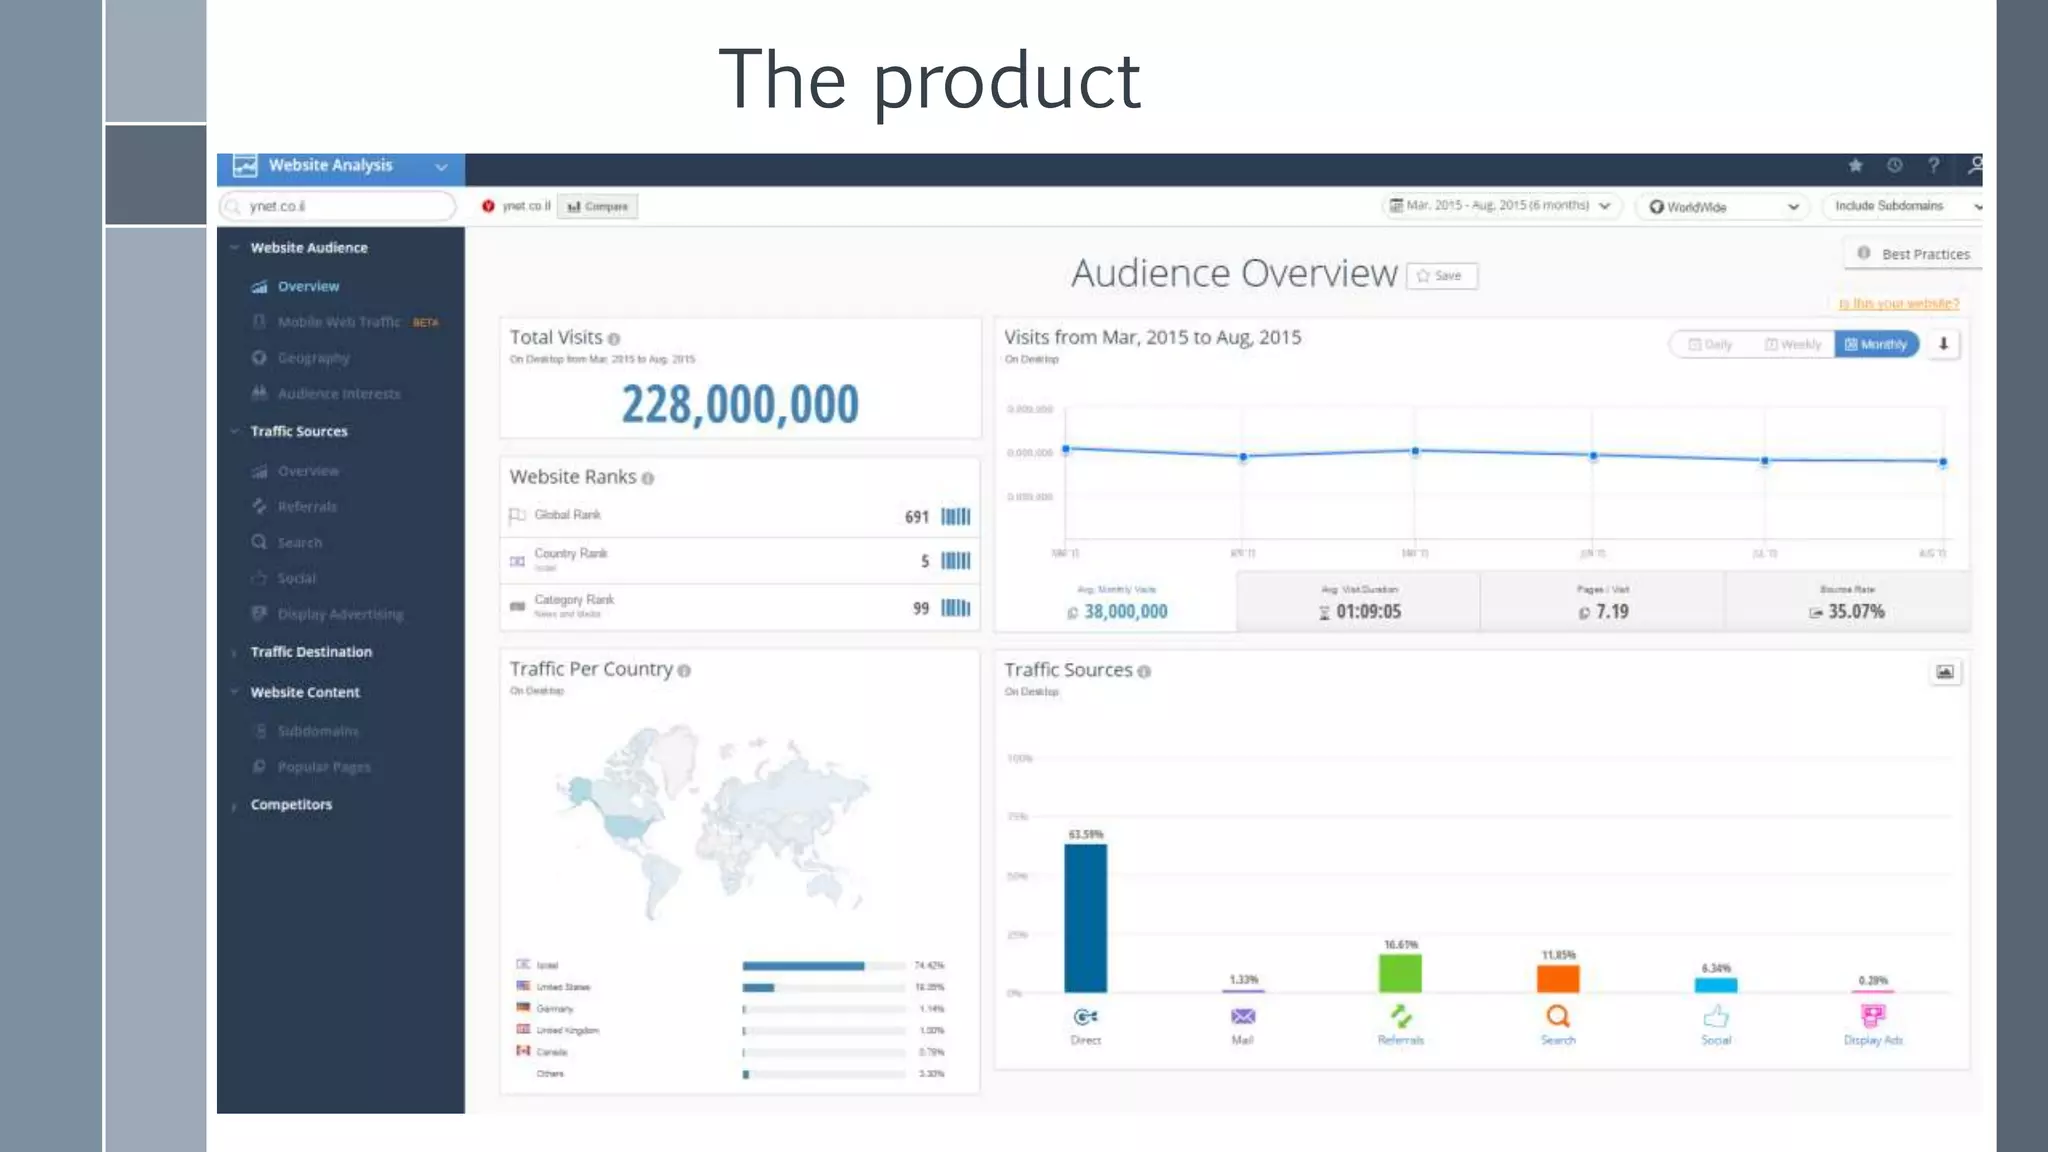The height and width of the screenshot is (1152, 2048).
Task: Open the user account icon
Action: pos(1974,166)
